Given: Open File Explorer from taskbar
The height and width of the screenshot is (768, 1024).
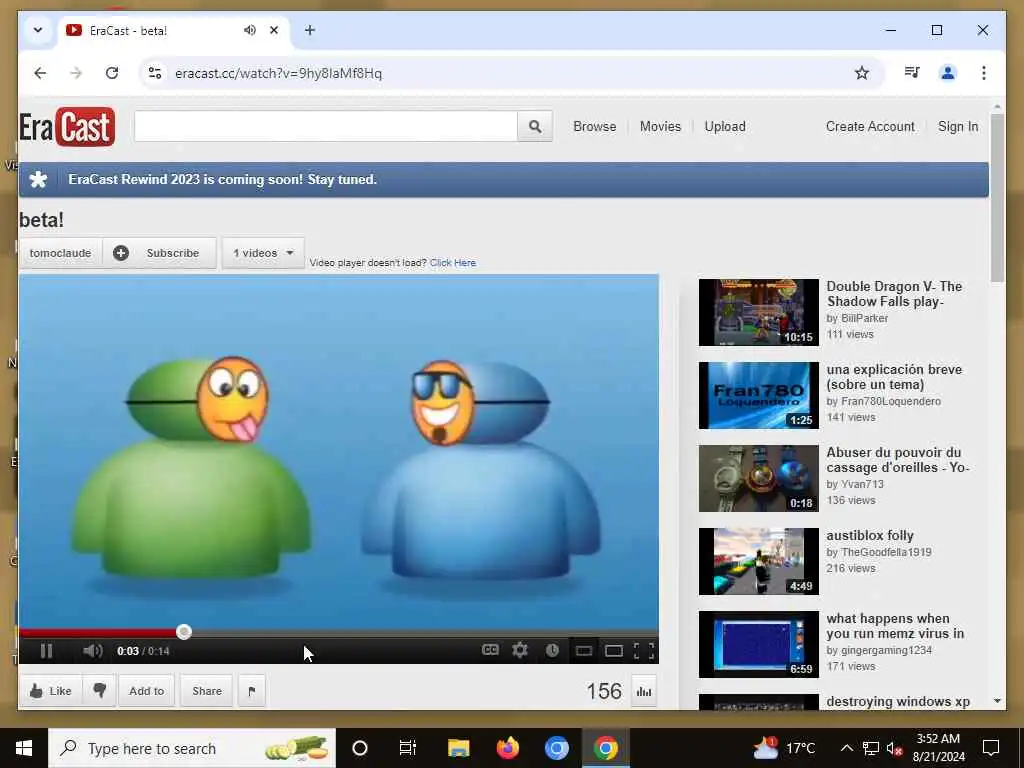Looking at the screenshot, I should 458,748.
